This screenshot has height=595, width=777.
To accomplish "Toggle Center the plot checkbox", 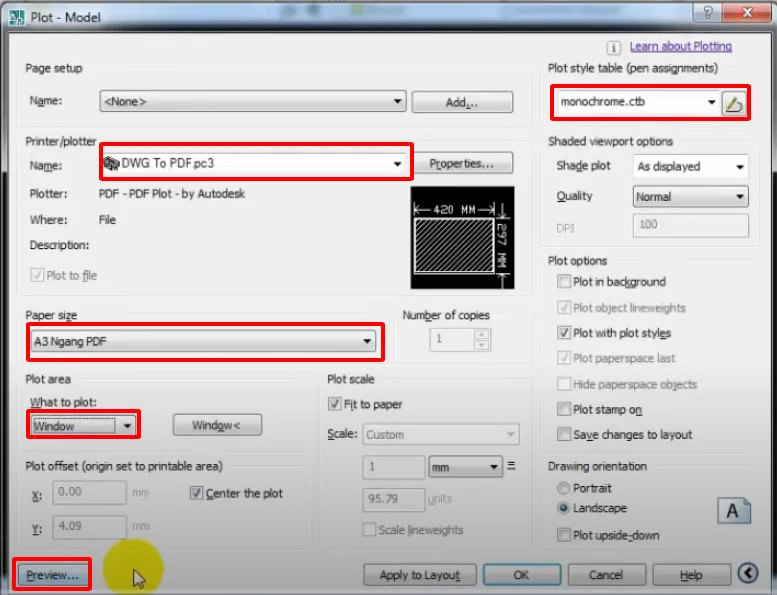I will (x=196, y=493).
